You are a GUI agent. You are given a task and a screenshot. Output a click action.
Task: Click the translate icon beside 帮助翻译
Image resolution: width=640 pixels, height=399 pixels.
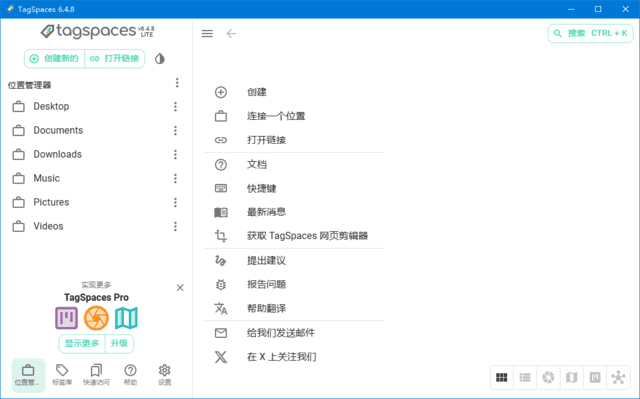pos(221,308)
